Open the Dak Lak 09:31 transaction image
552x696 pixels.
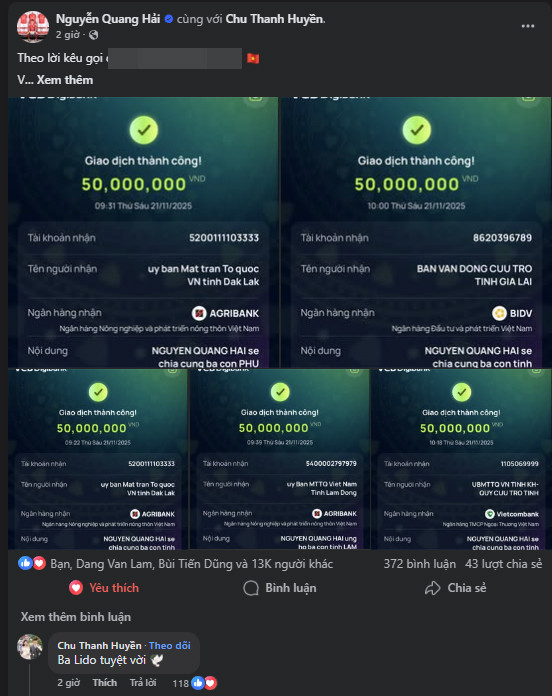point(143,232)
